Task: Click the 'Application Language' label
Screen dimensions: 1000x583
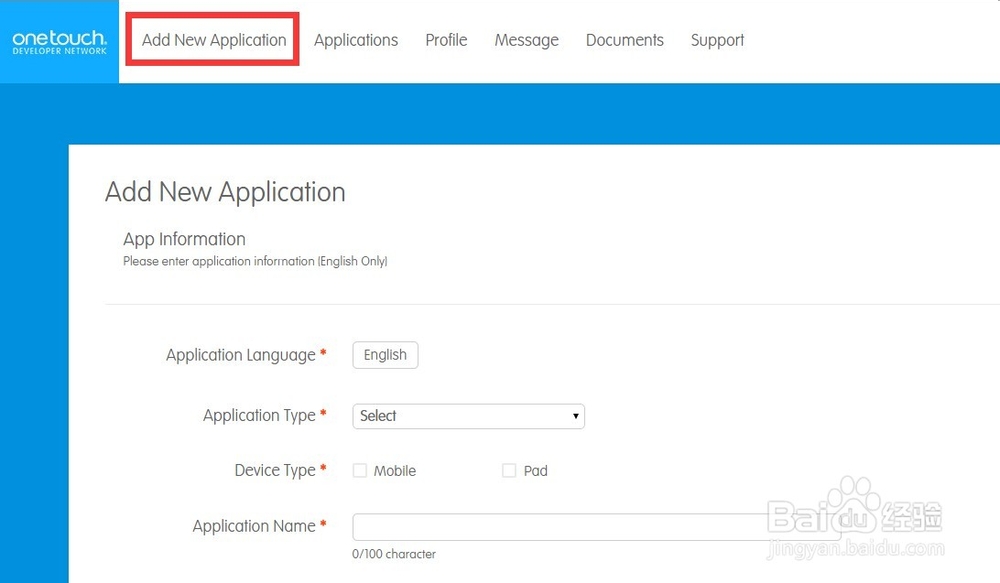Action: [x=241, y=355]
